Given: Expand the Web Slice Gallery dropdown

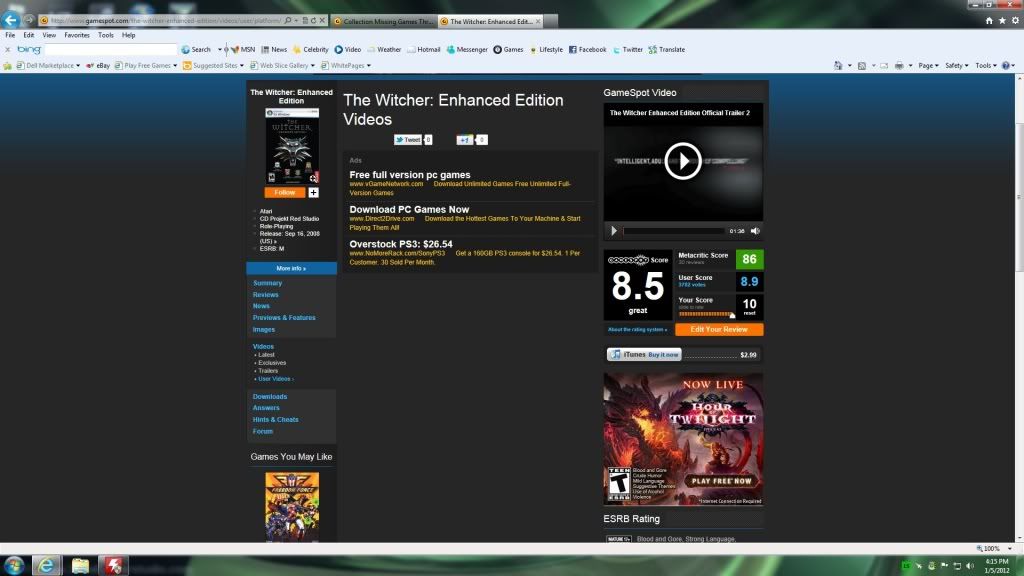Looking at the screenshot, I should pos(312,65).
